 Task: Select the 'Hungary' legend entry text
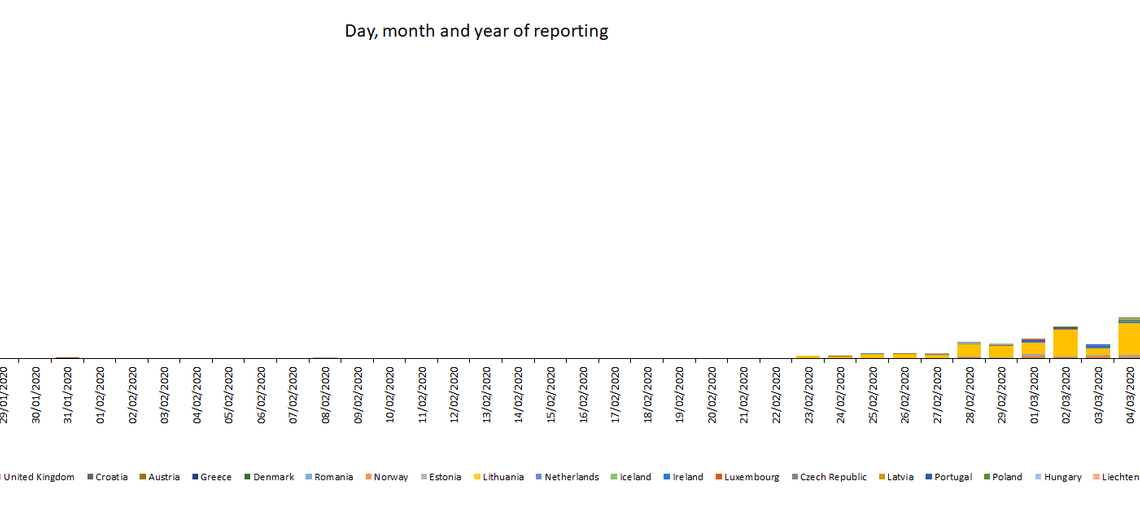click(x=1062, y=477)
